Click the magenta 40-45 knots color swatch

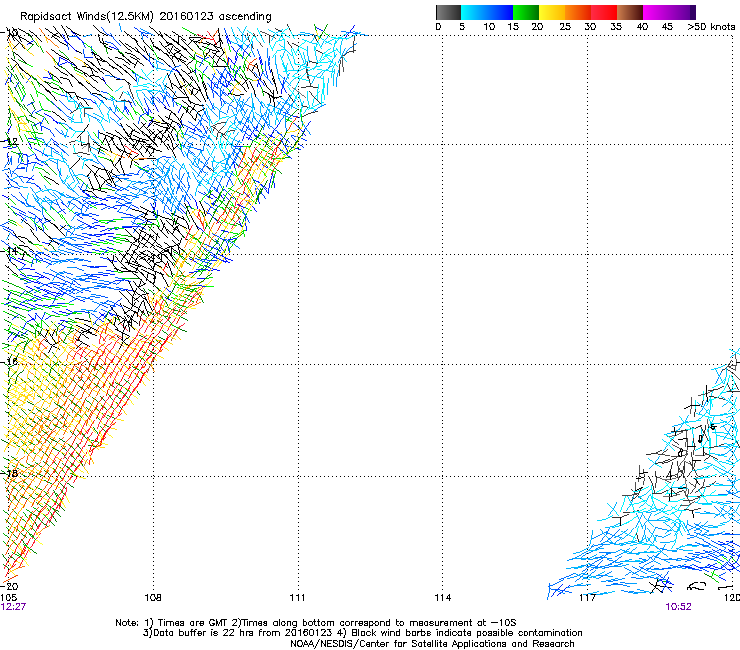pyautogui.click(x=656, y=12)
